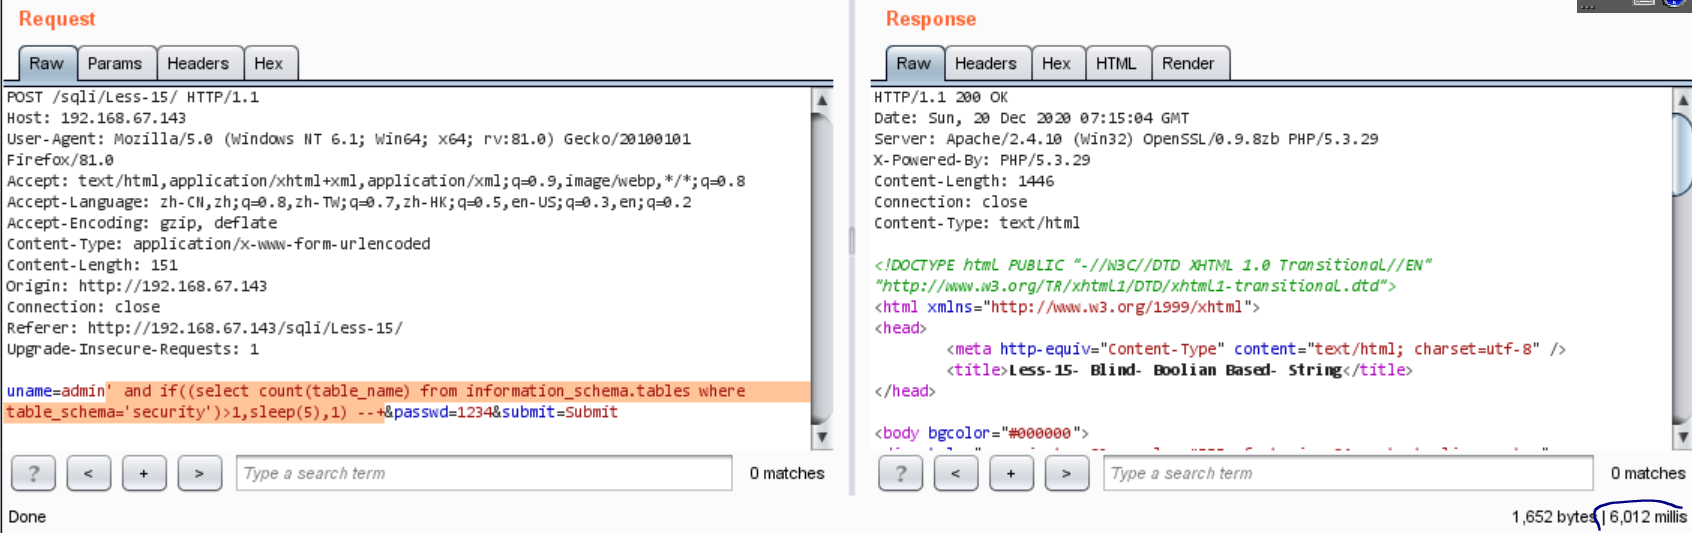Go to previous match in Request search
The image size is (1692, 533).
tap(89, 473)
